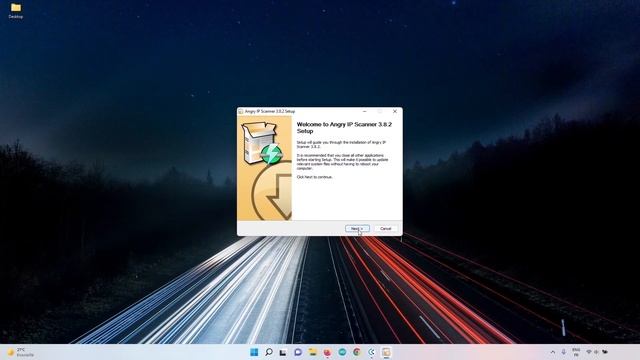Open the Wi-Fi network tray icon

tap(589, 352)
